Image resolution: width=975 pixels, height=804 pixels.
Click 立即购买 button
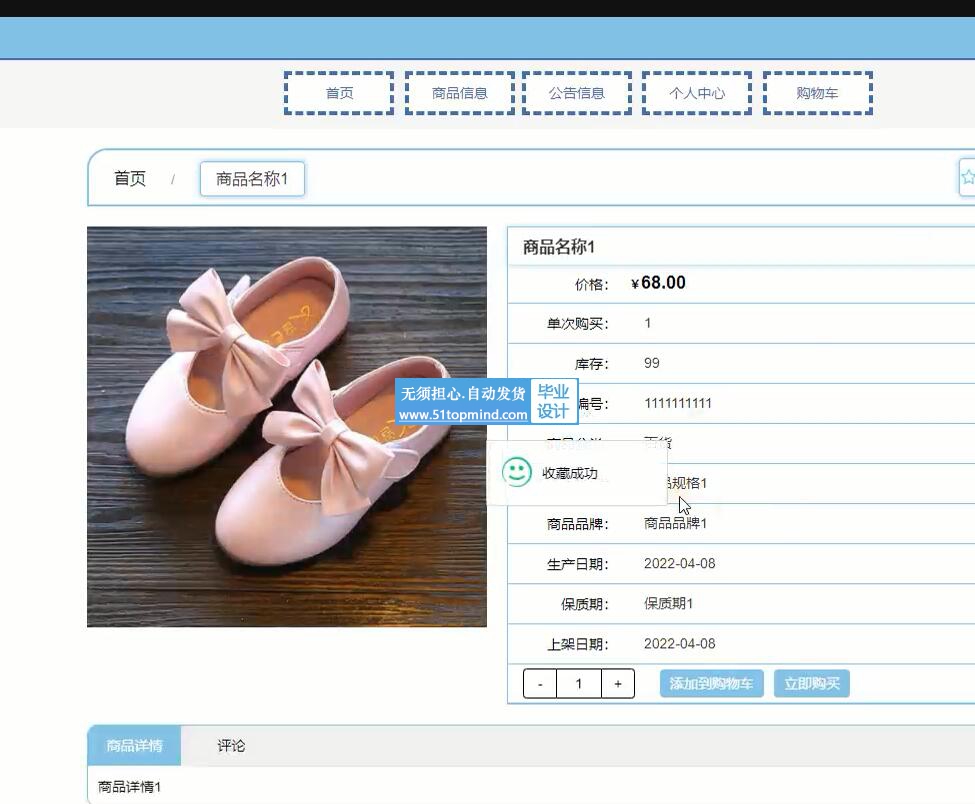pyautogui.click(x=811, y=684)
